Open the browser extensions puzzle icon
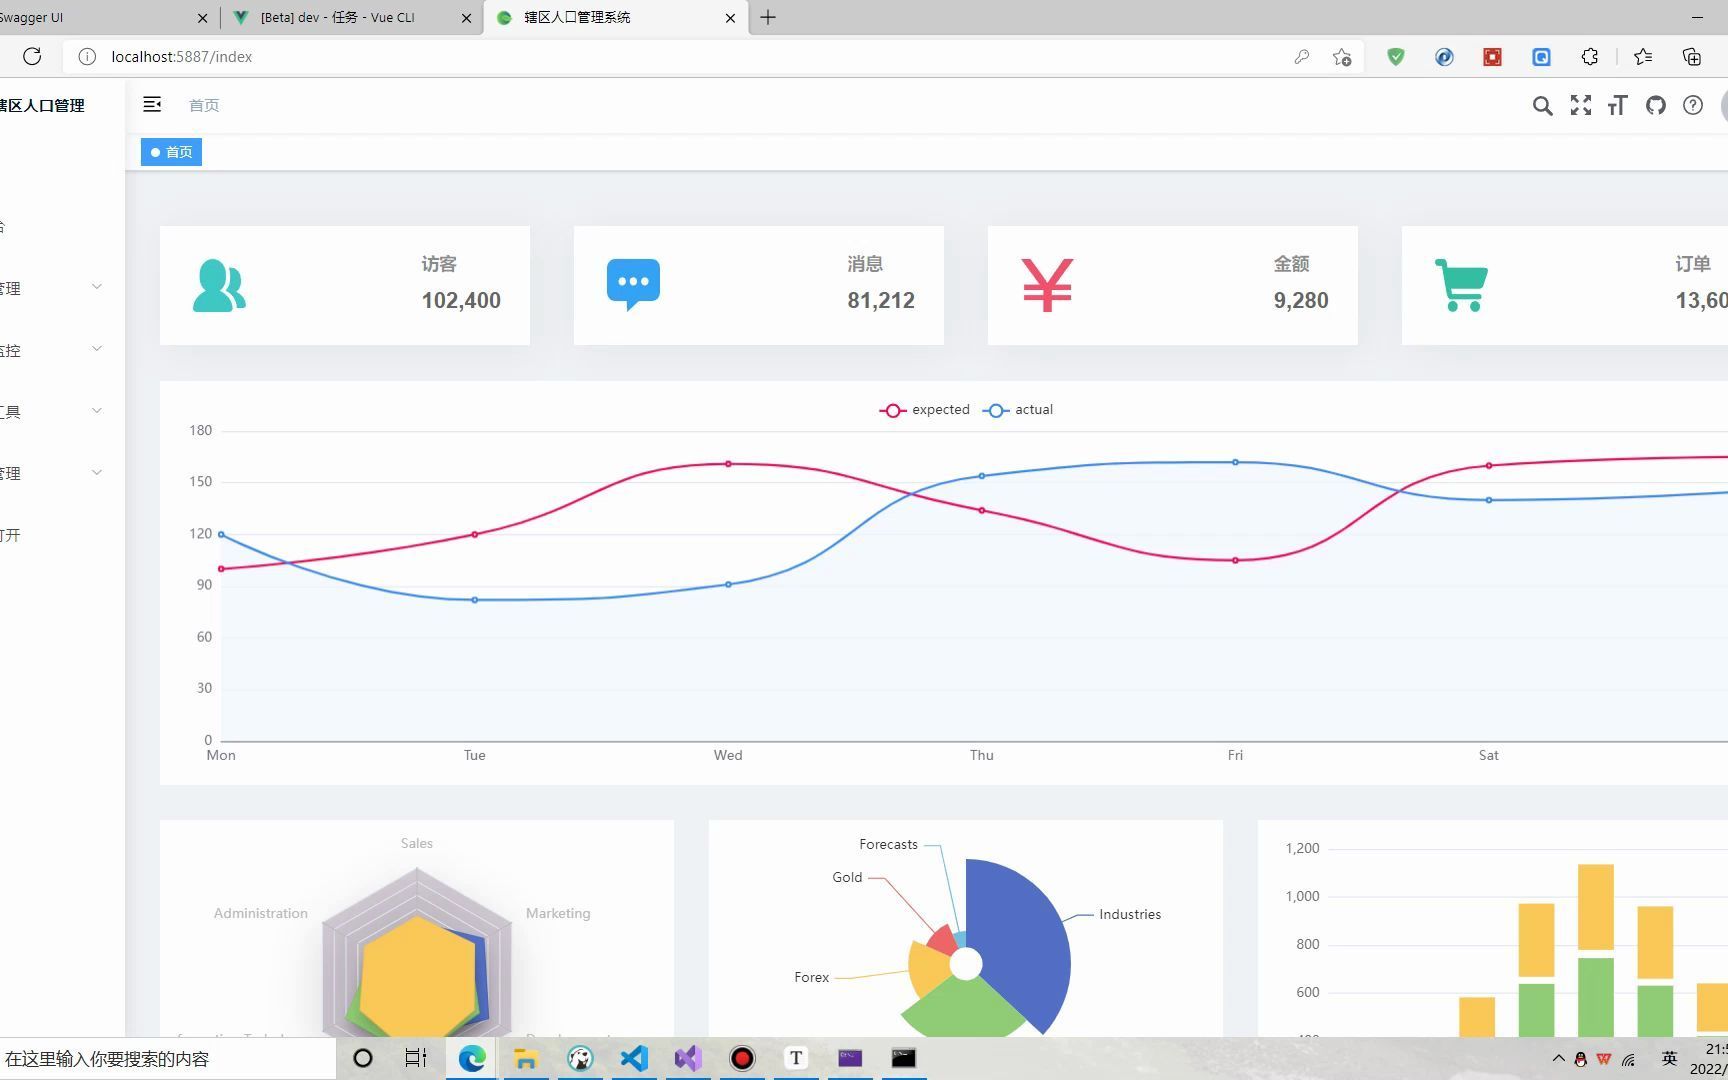Image resolution: width=1728 pixels, height=1080 pixels. pyautogui.click(x=1589, y=57)
